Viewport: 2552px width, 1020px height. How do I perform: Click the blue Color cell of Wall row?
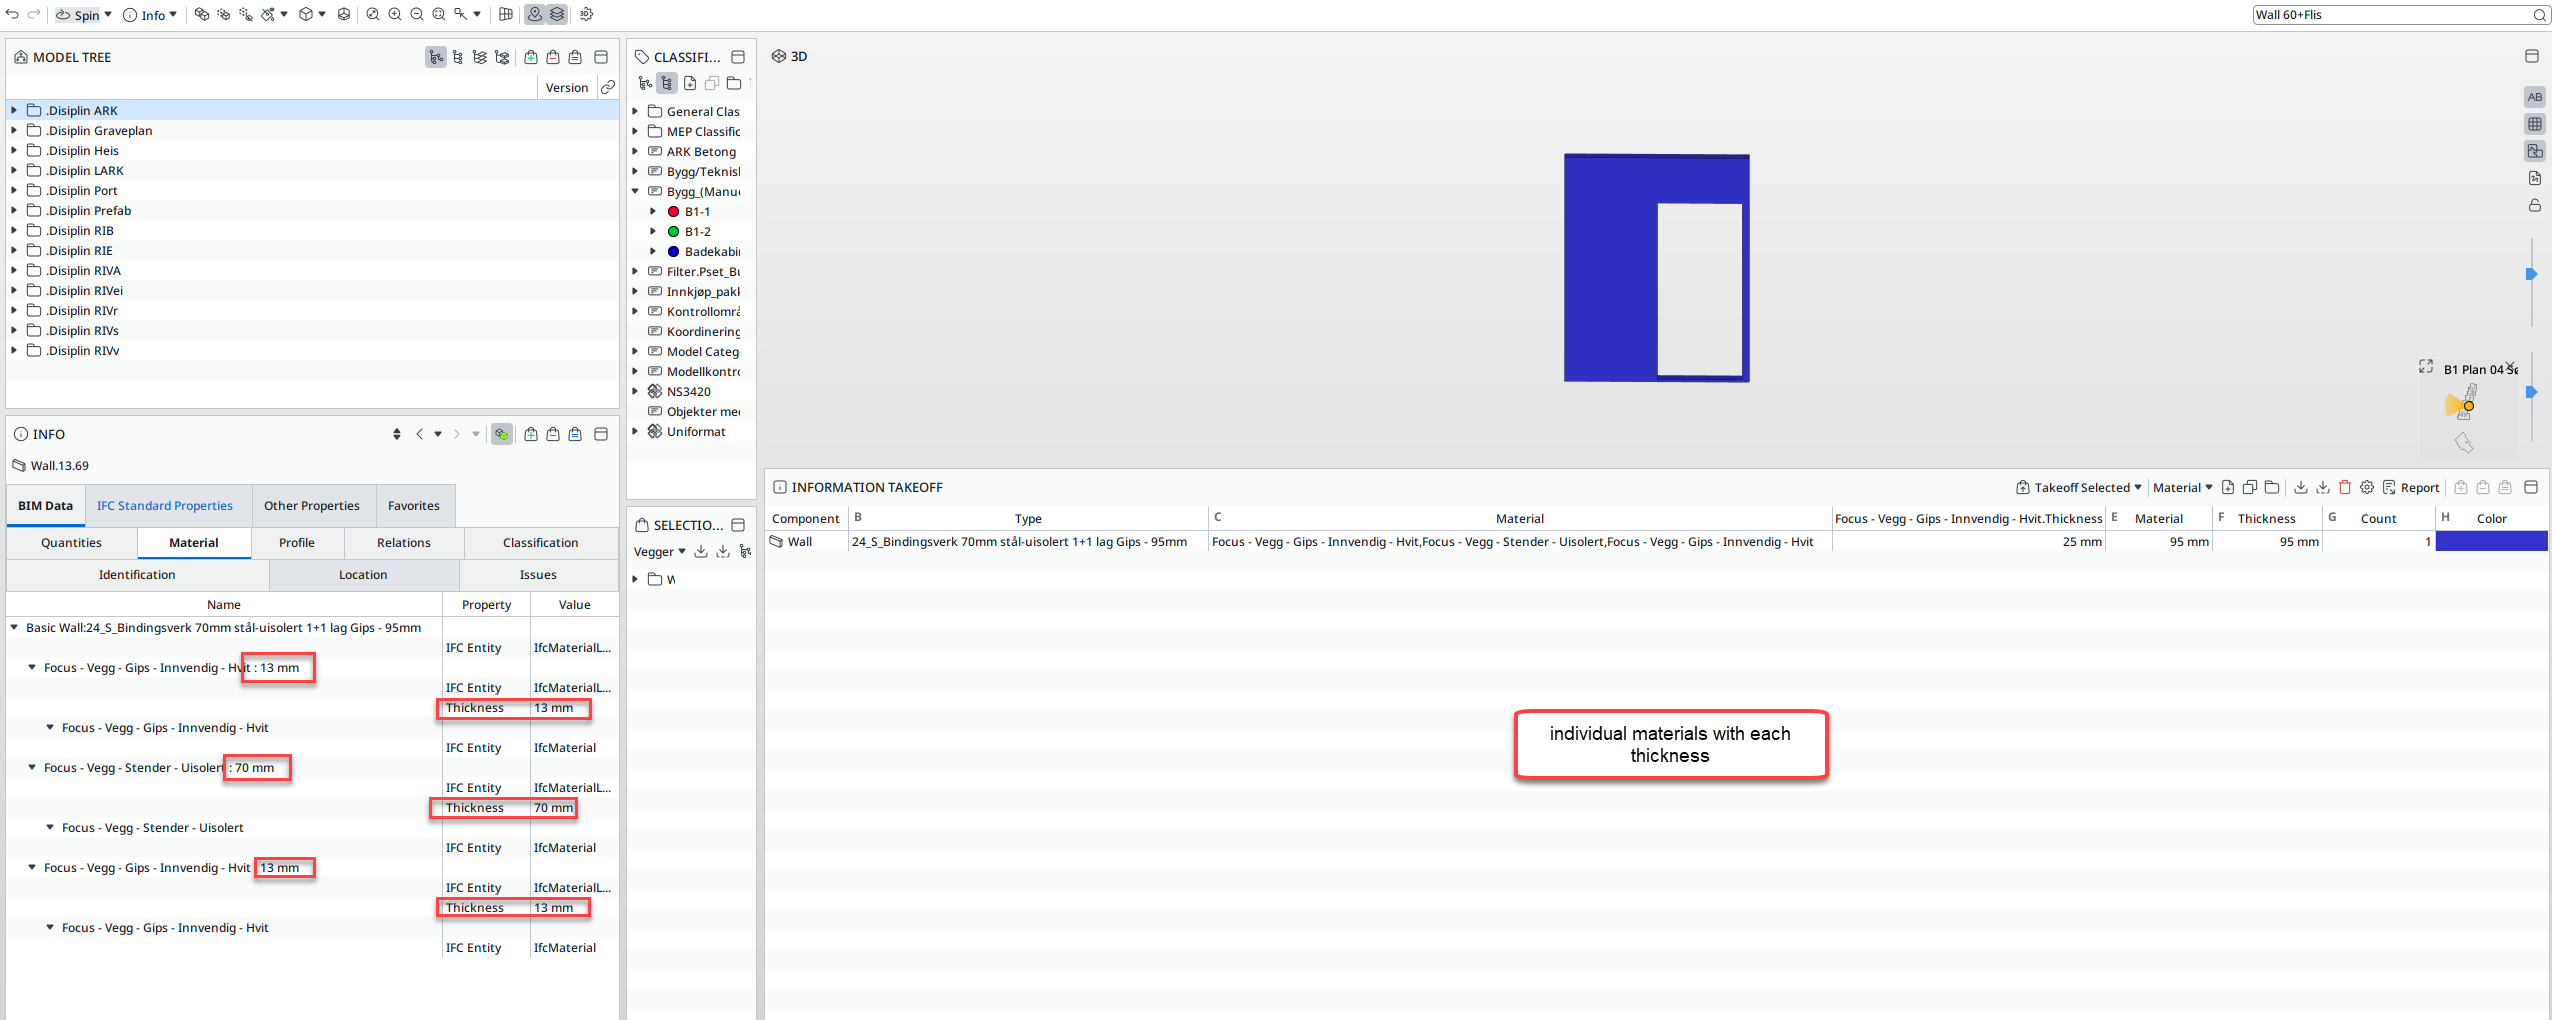coord(2491,541)
